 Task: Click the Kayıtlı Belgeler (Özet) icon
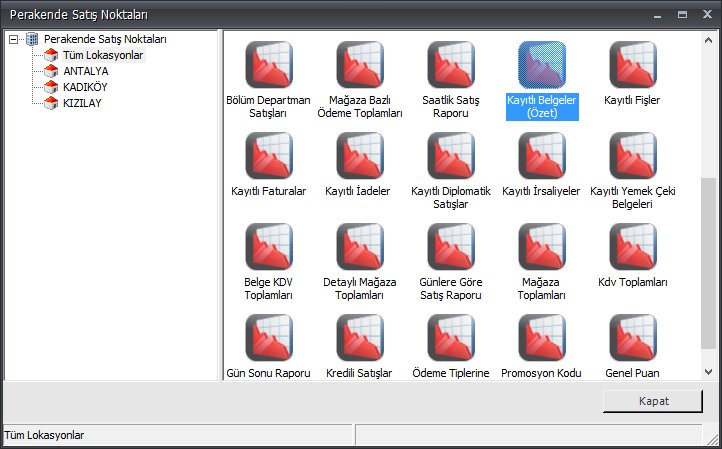click(542, 64)
